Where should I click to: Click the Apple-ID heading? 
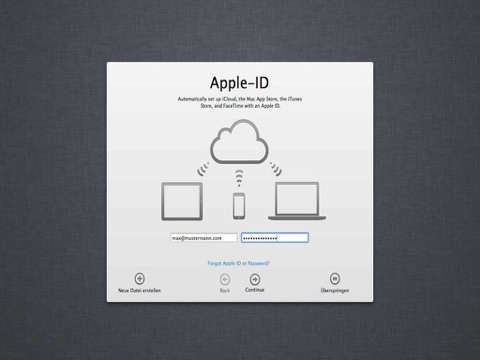239,83
